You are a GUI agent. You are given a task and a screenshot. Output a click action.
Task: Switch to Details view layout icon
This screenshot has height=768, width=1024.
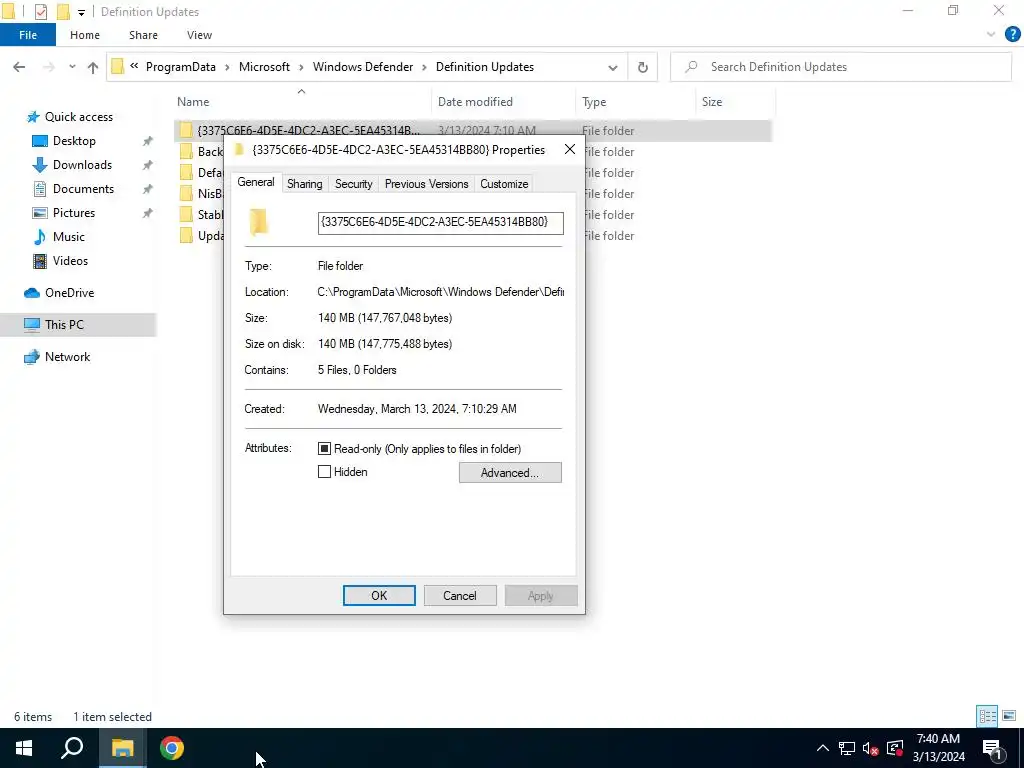pyautogui.click(x=987, y=716)
